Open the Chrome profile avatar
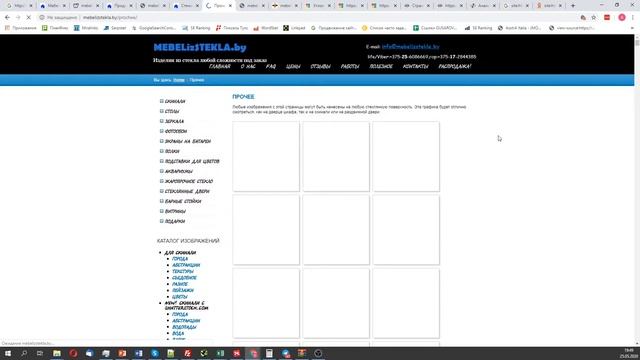The image size is (640, 360). [622, 18]
